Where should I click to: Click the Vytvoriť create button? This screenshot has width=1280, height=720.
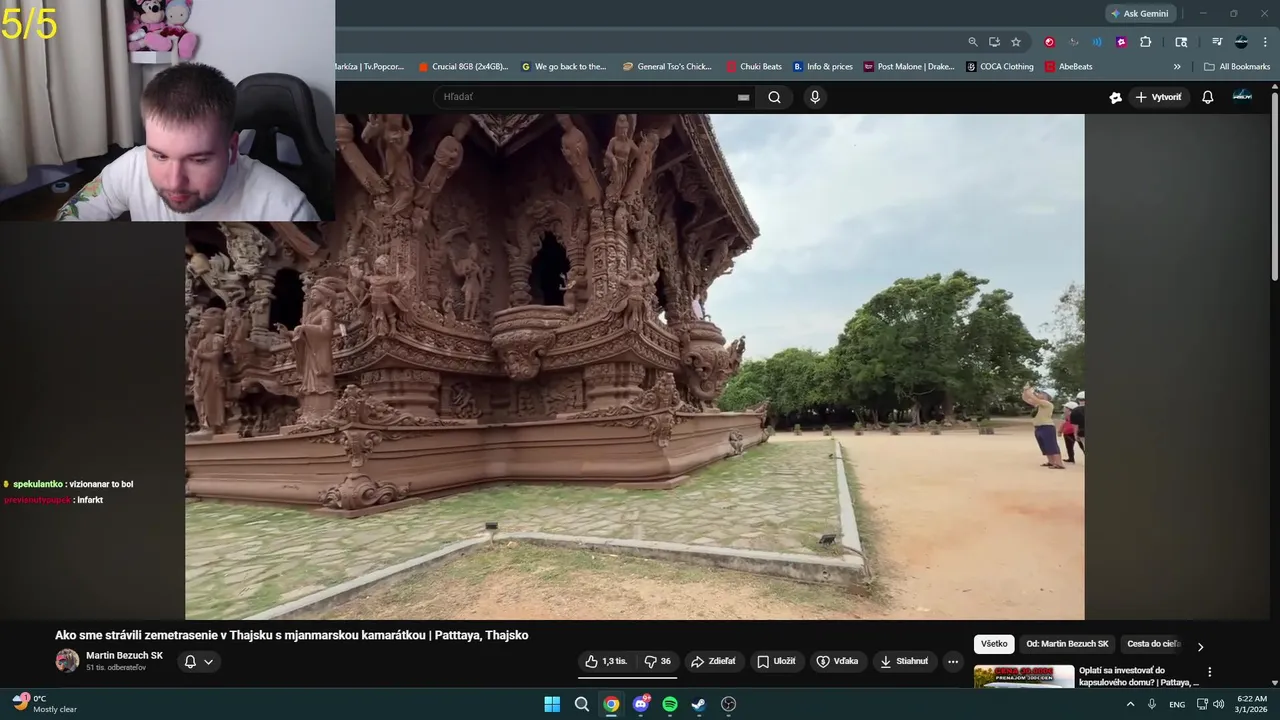pos(1158,97)
